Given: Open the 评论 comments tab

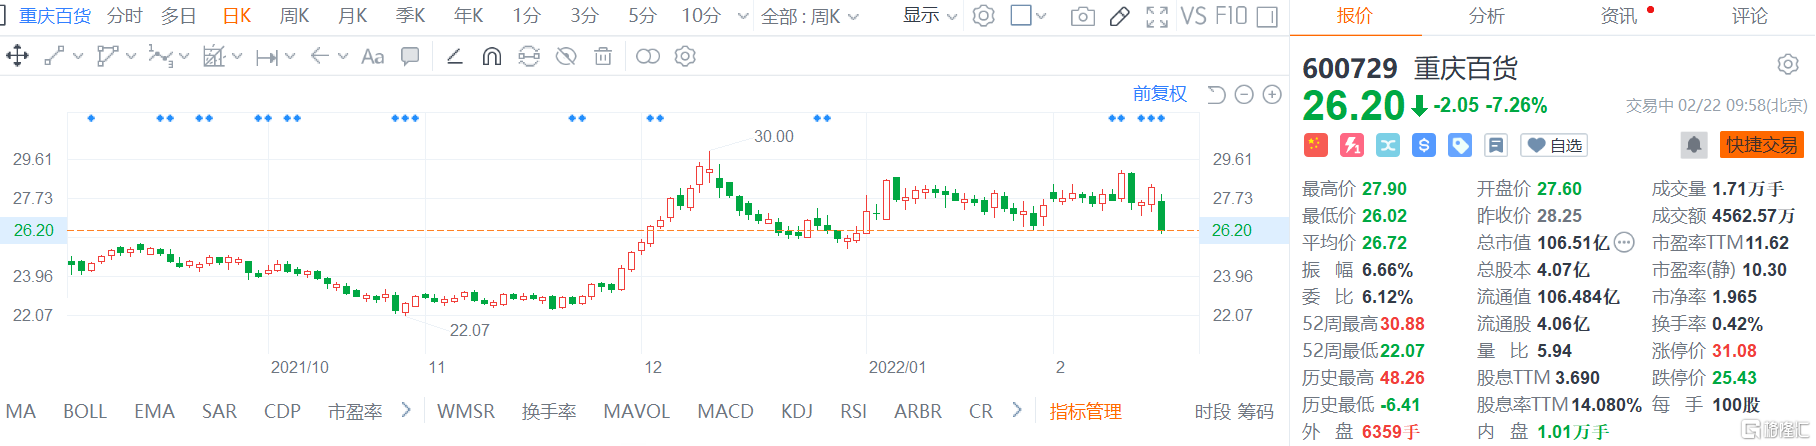Looking at the screenshot, I should (1749, 16).
